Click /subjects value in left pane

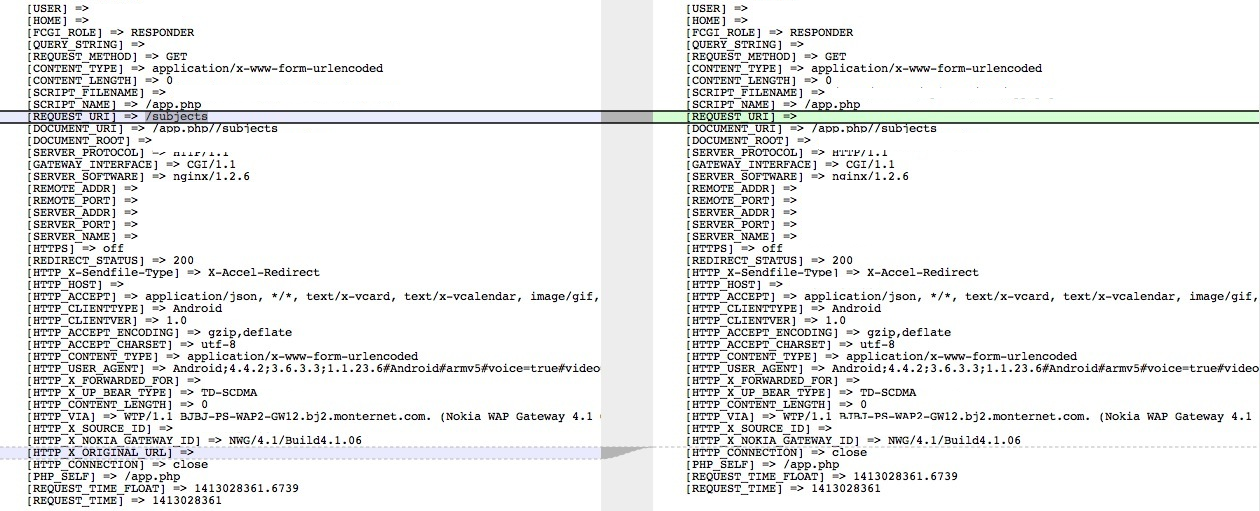(177, 117)
